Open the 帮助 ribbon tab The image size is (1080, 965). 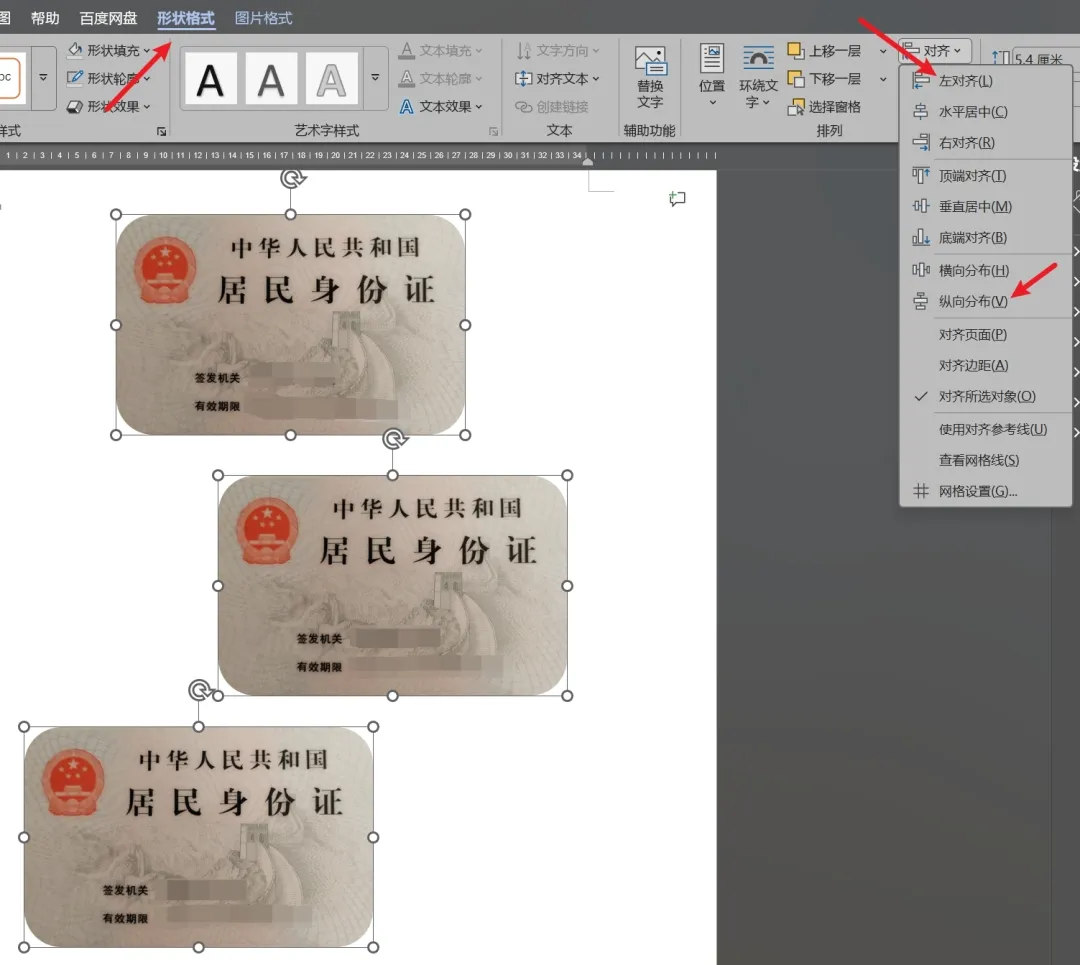pyautogui.click(x=45, y=18)
